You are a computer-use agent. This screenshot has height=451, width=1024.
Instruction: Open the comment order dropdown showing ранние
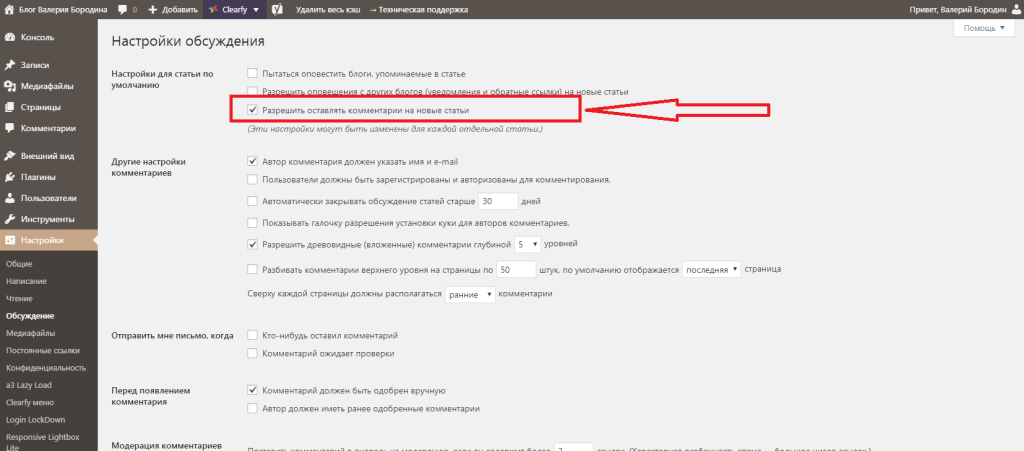click(x=470, y=294)
